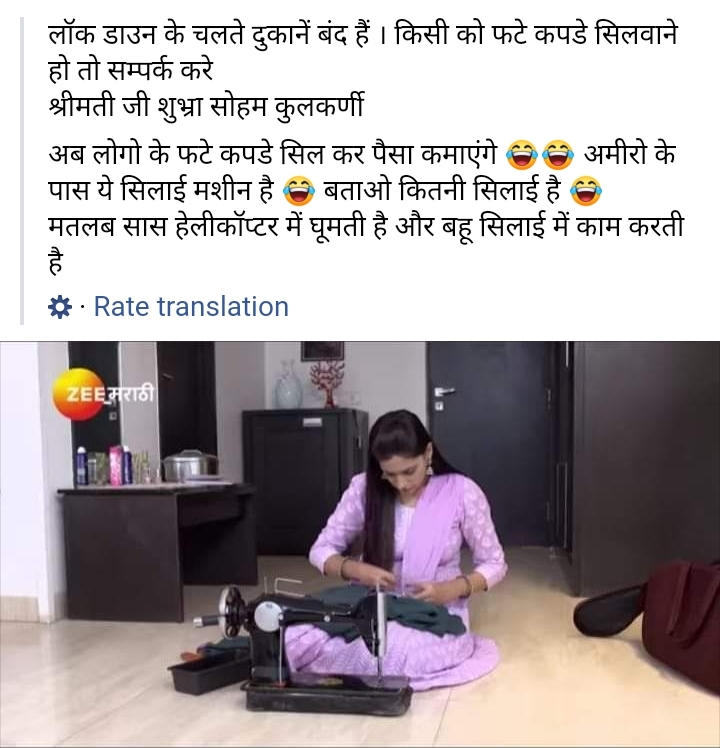Open the photo of woman sewing
This screenshot has width=720, height=748.
(360, 544)
